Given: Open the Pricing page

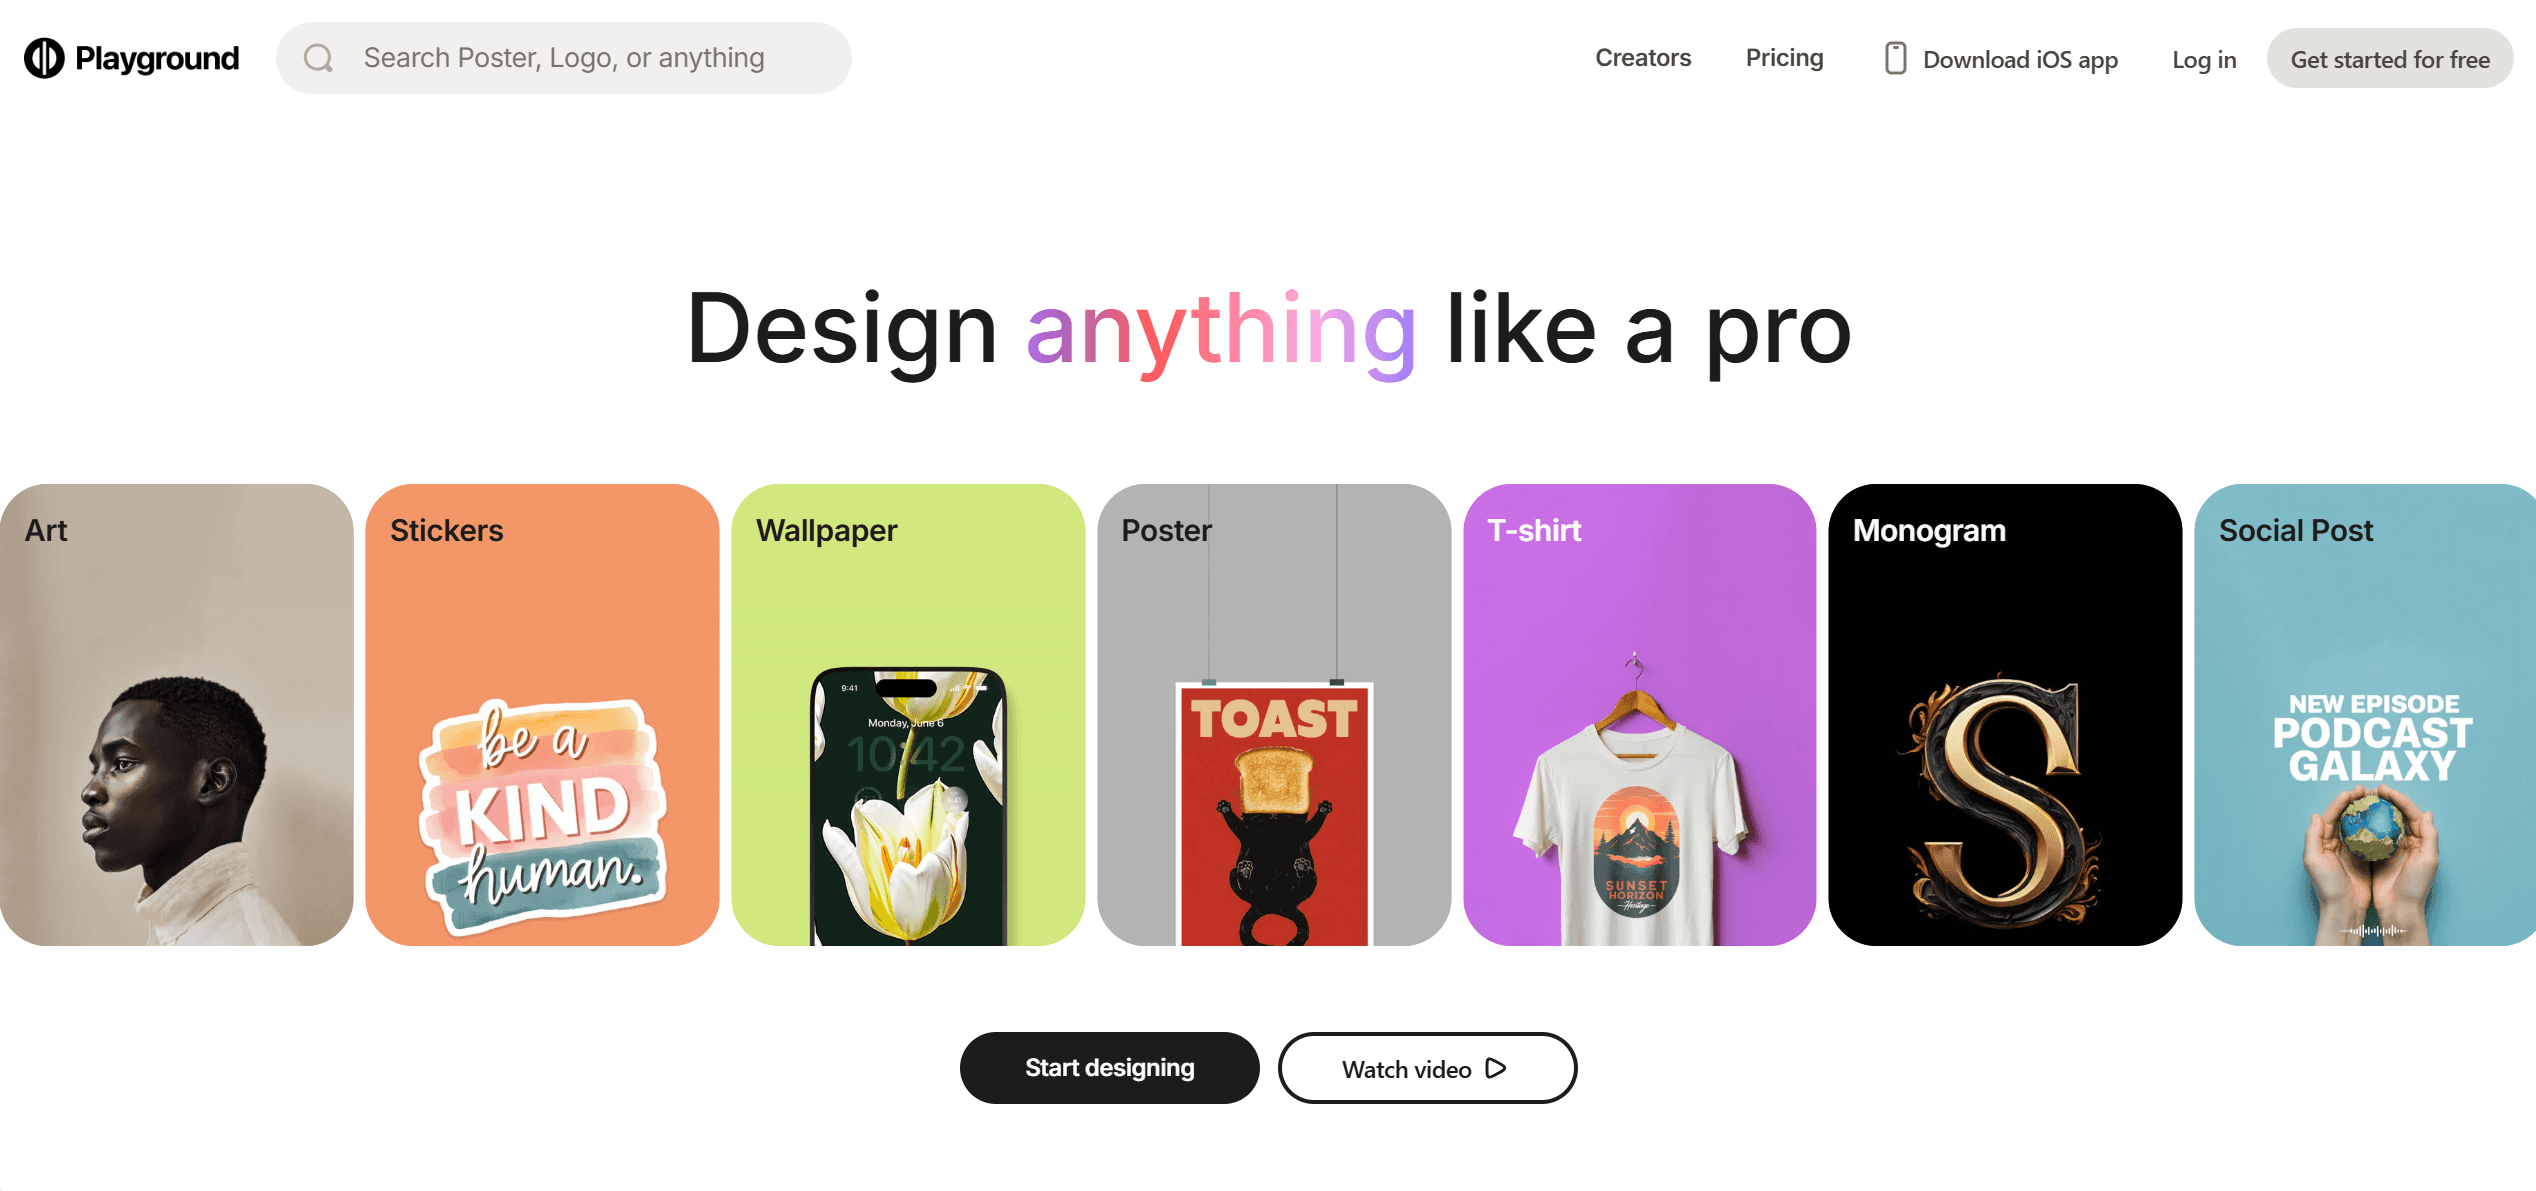Looking at the screenshot, I should (1784, 58).
